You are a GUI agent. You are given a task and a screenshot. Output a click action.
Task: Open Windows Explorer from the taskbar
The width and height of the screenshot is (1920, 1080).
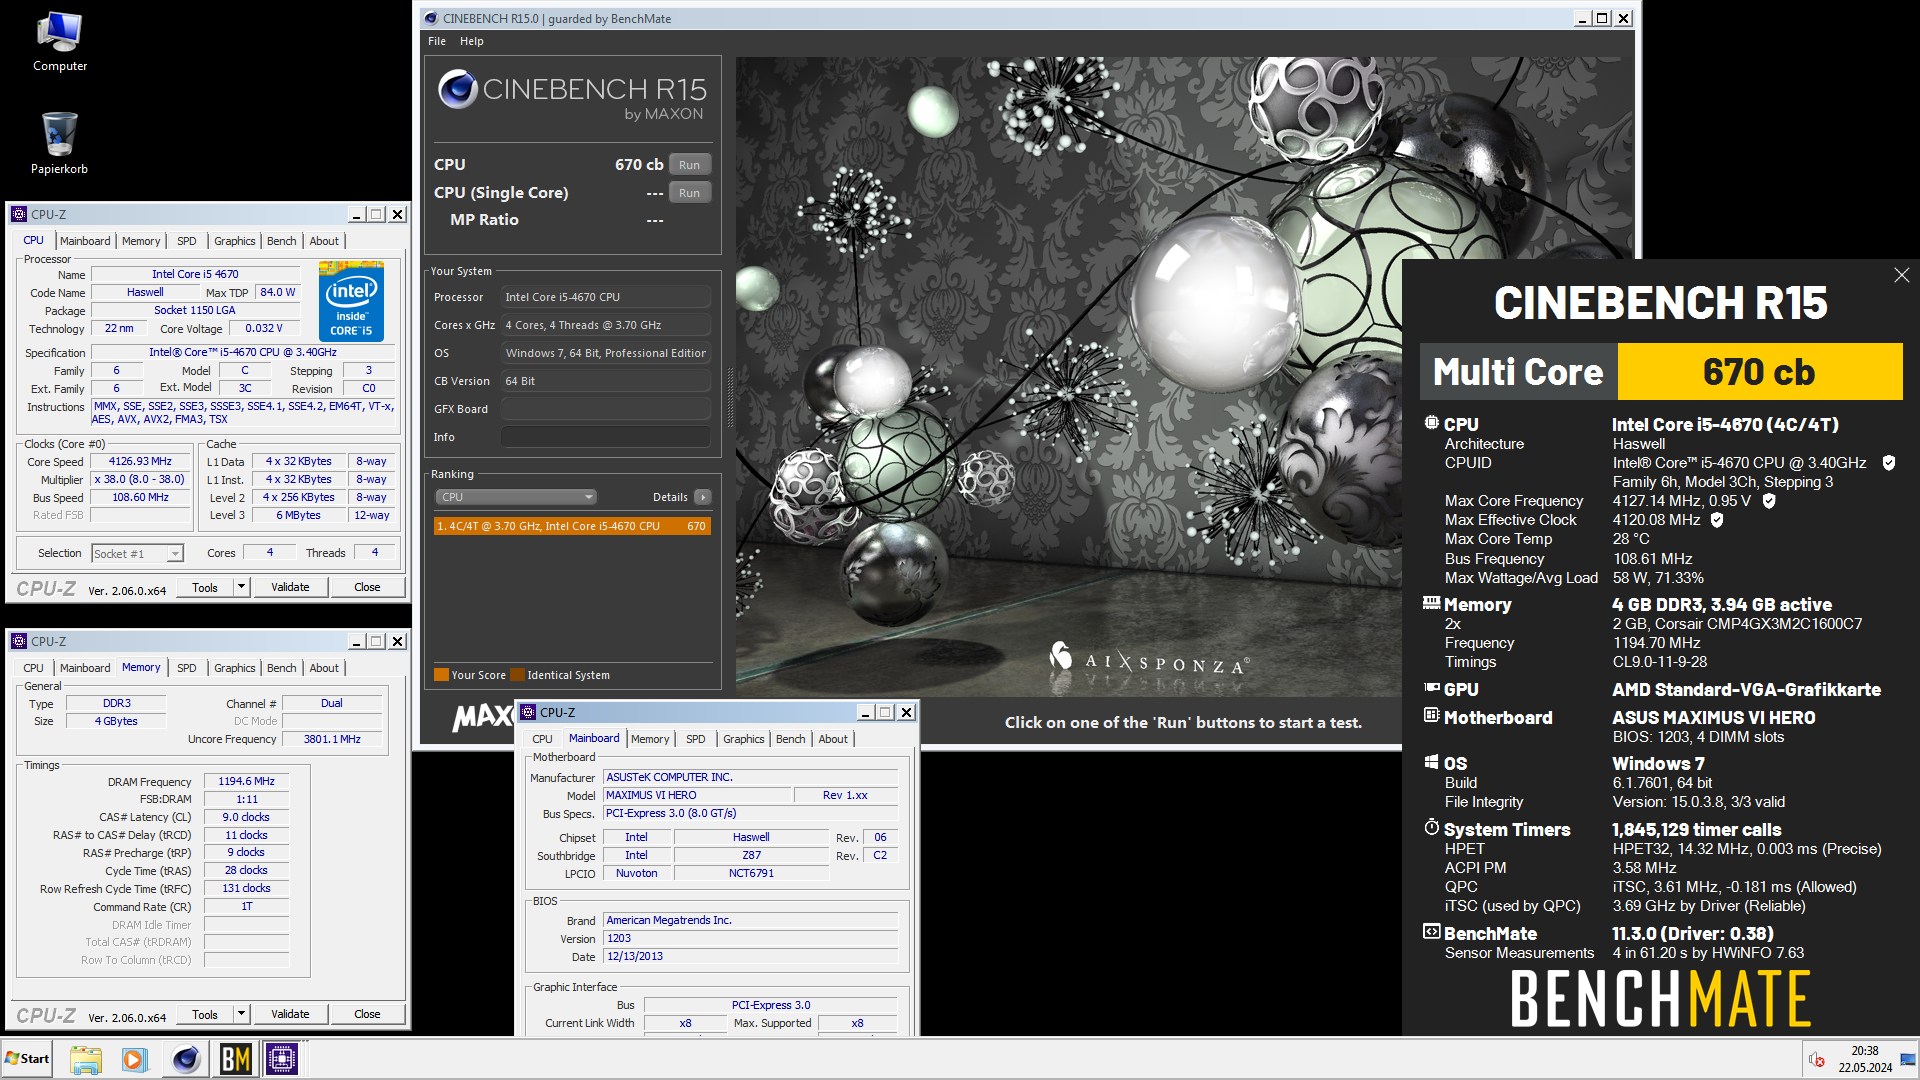coord(86,1059)
